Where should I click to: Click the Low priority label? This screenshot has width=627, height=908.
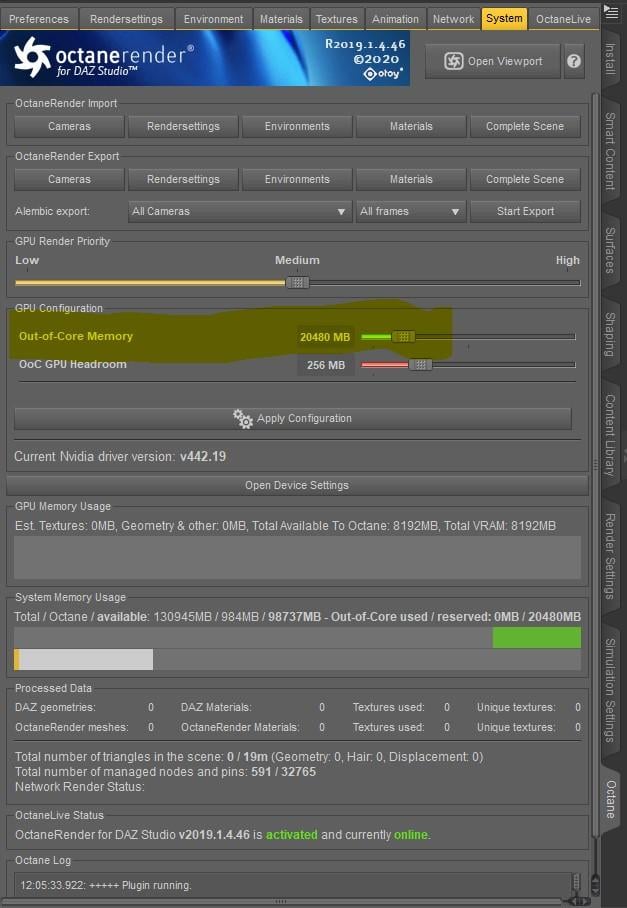pyautogui.click(x=27, y=260)
